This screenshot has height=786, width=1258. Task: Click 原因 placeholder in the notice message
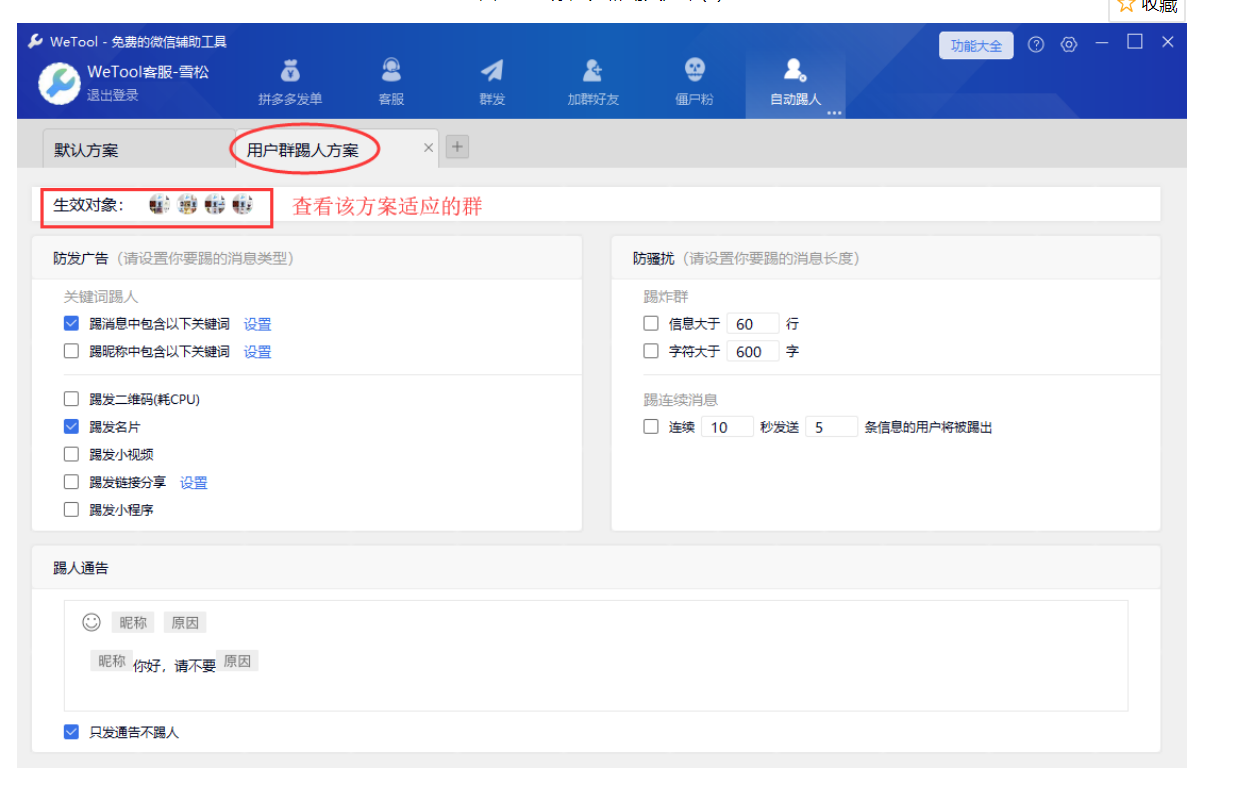coord(238,661)
